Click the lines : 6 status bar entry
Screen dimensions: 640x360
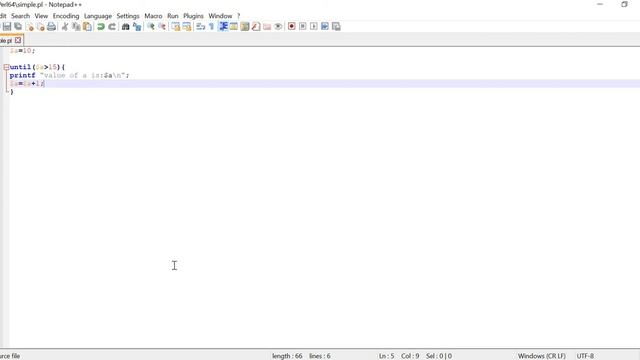coord(320,356)
